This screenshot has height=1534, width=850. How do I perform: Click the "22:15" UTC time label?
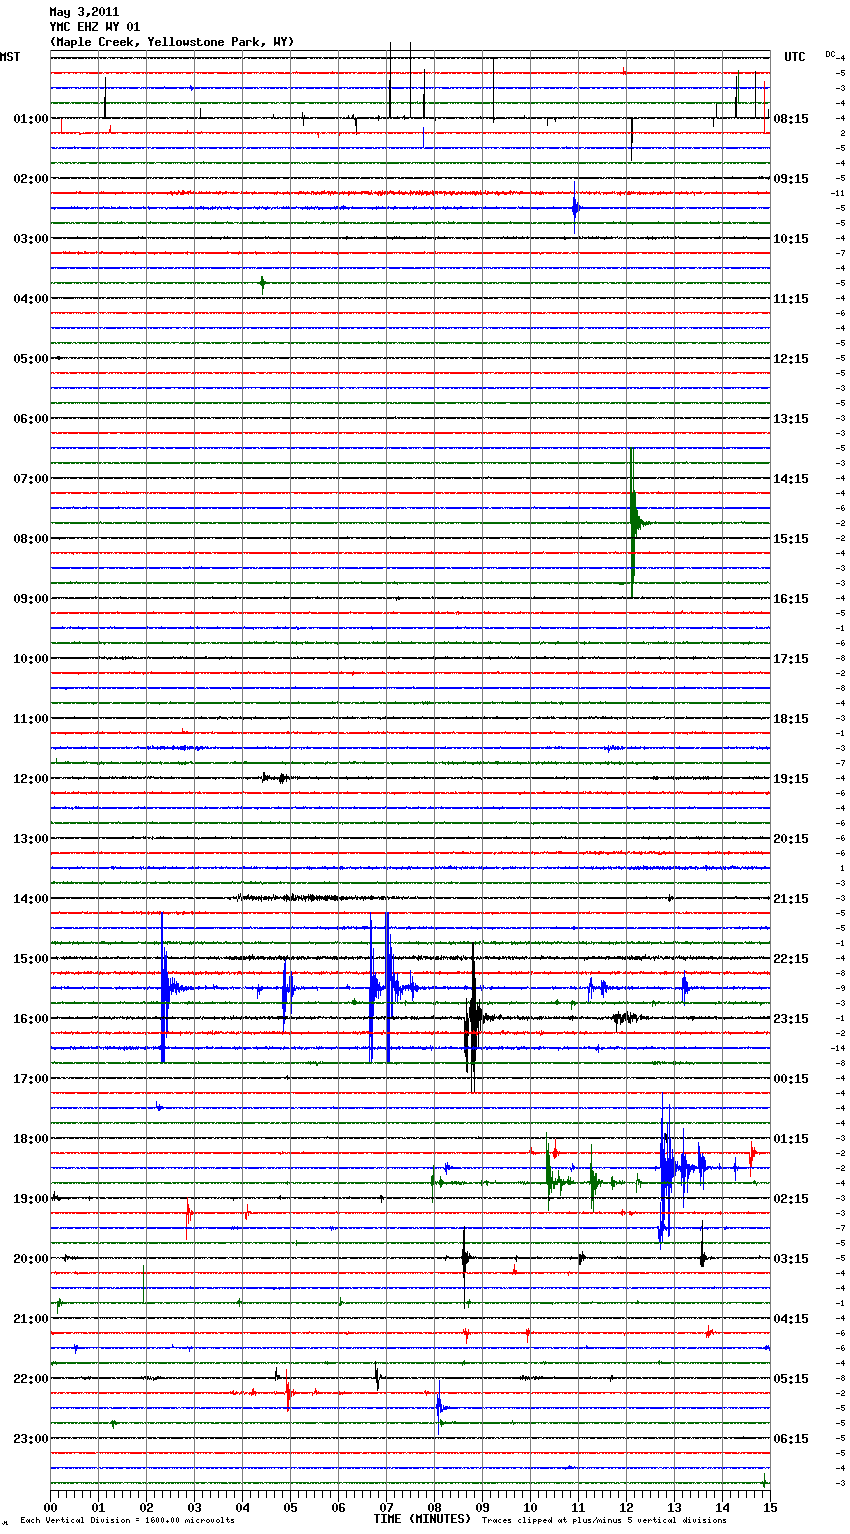tap(791, 959)
